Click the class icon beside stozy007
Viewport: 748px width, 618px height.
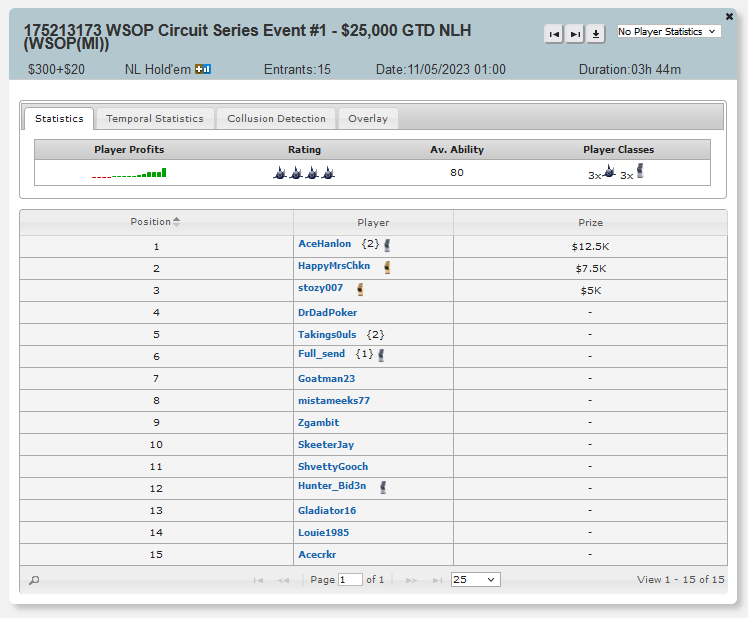pyautogui.click(x=360, y=289)
